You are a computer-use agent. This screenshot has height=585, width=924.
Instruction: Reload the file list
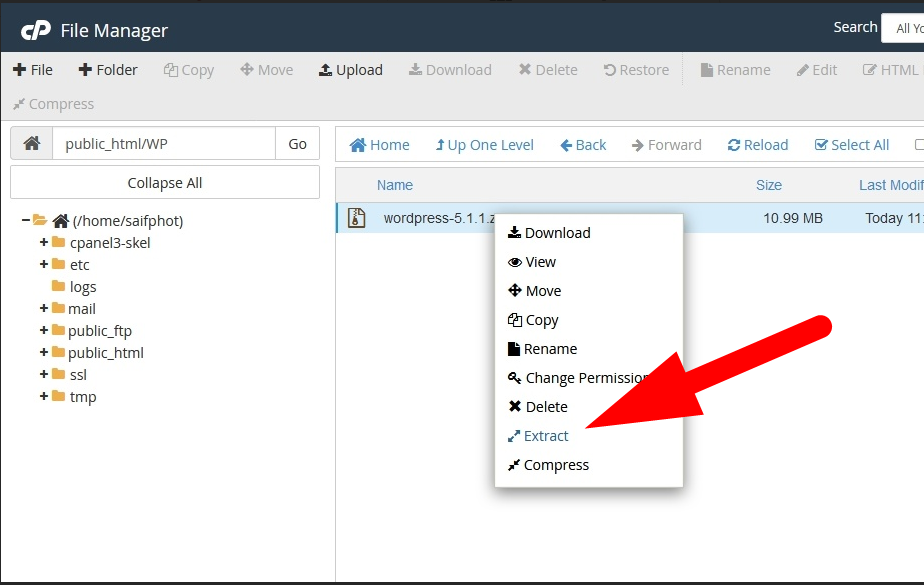(758, 145)
